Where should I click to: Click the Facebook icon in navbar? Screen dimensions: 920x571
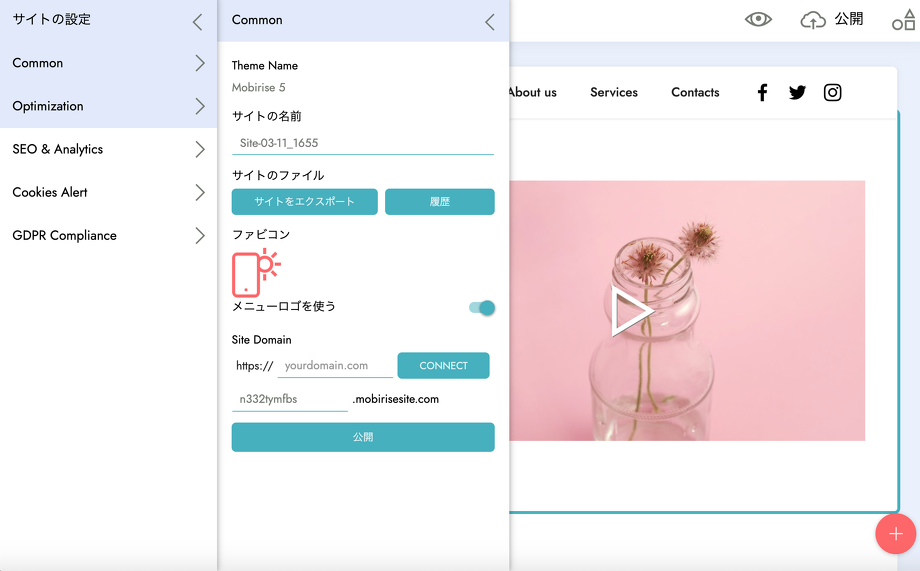click(762, 93)
